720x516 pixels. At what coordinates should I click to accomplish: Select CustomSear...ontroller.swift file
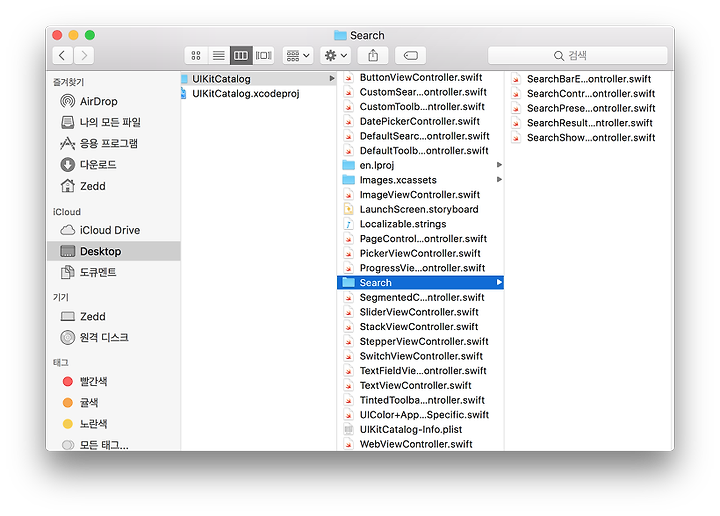[x=420, y=92]
